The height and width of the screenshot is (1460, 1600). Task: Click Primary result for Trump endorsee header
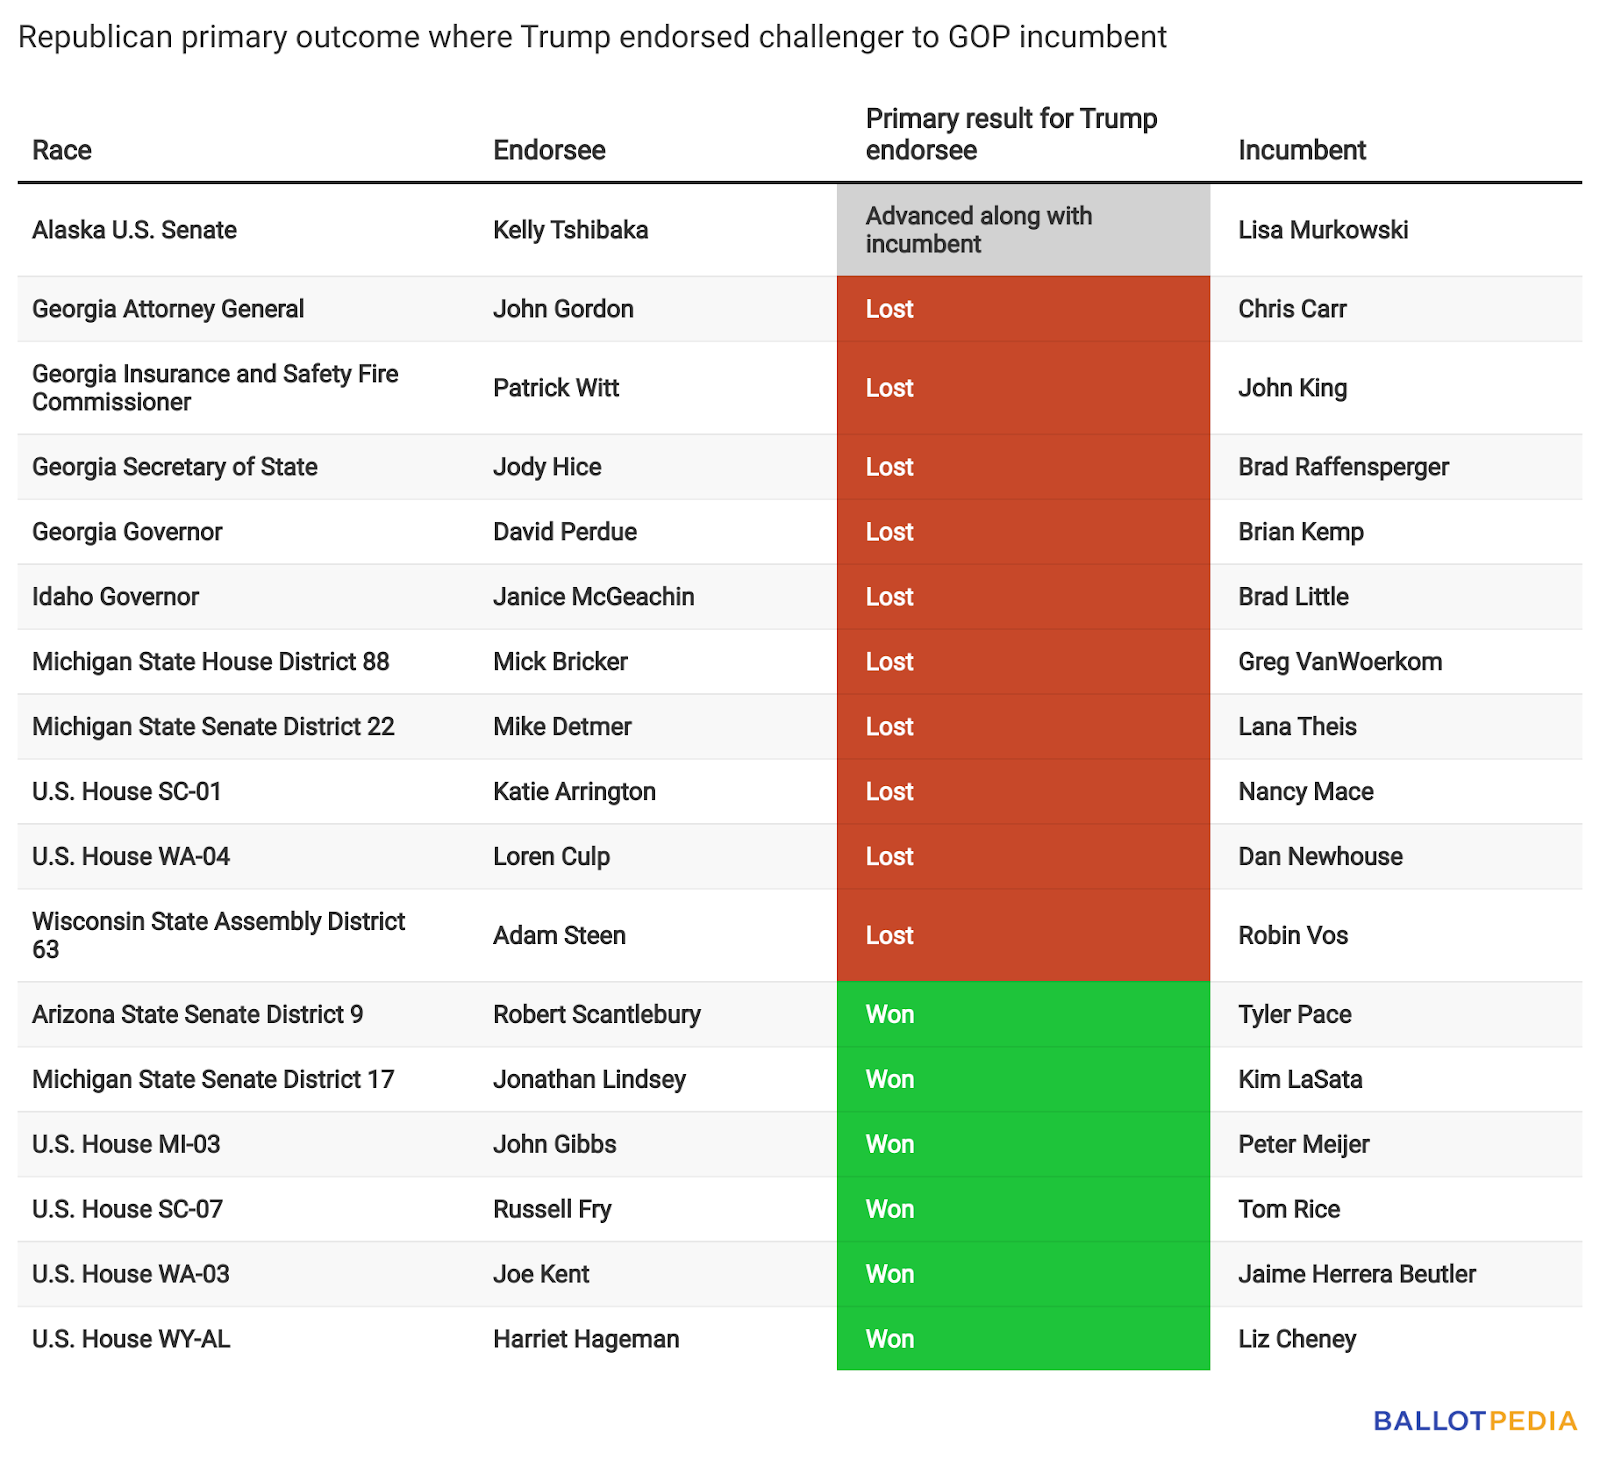(x=1011, y=134)
